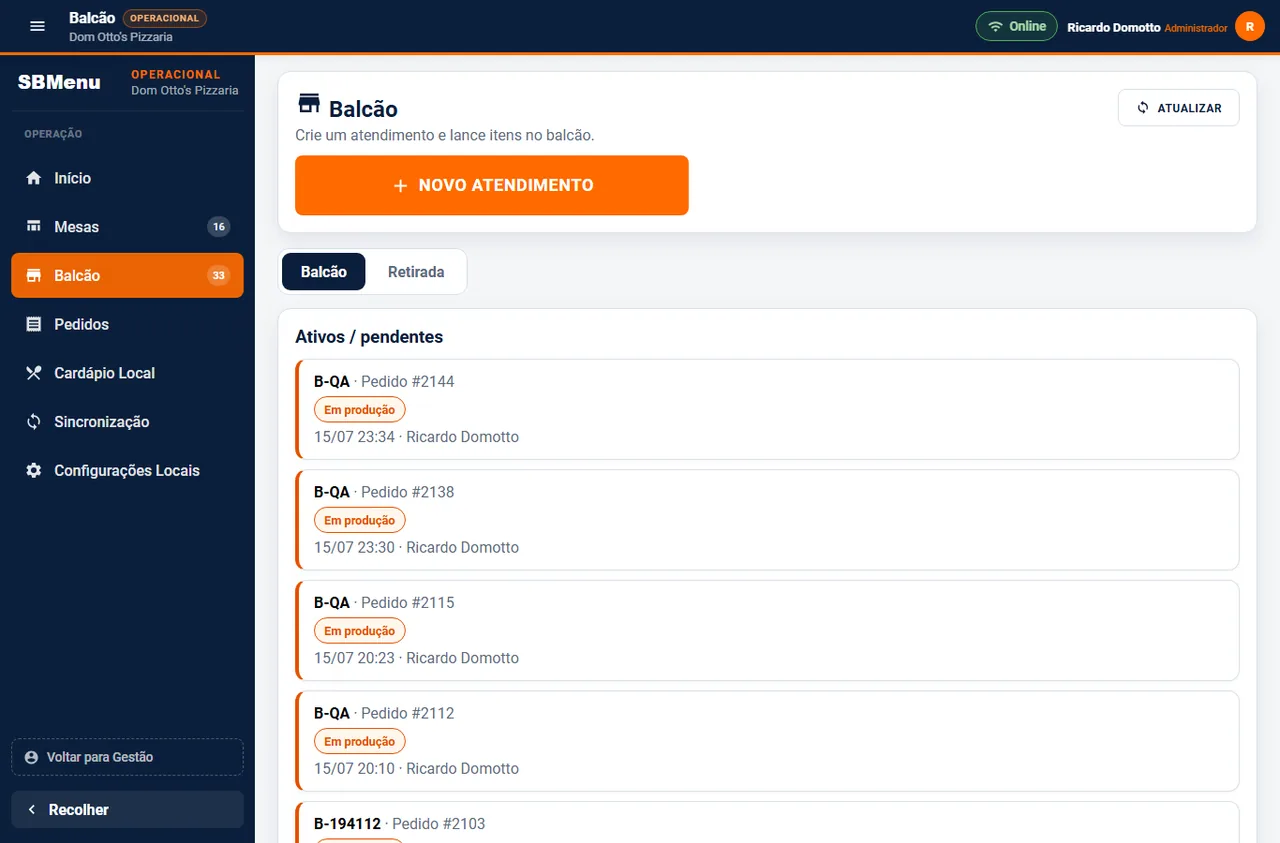This screenshot has height=843, width=1280.
Task: Click Em produção badge of Pedido #2112
Action: coord(360,742)
